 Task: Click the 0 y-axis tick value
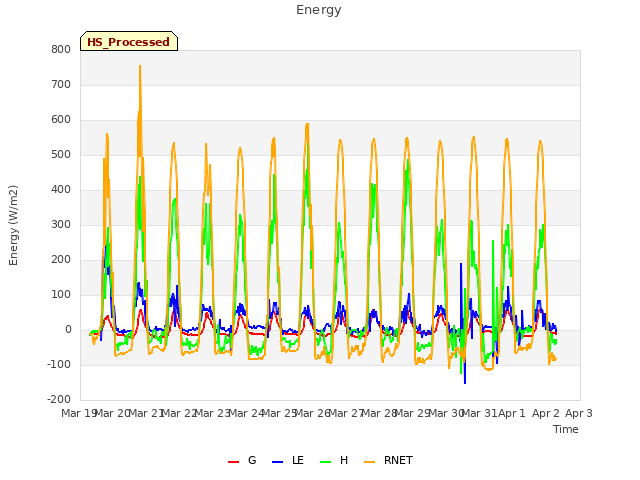click(68, 330)
